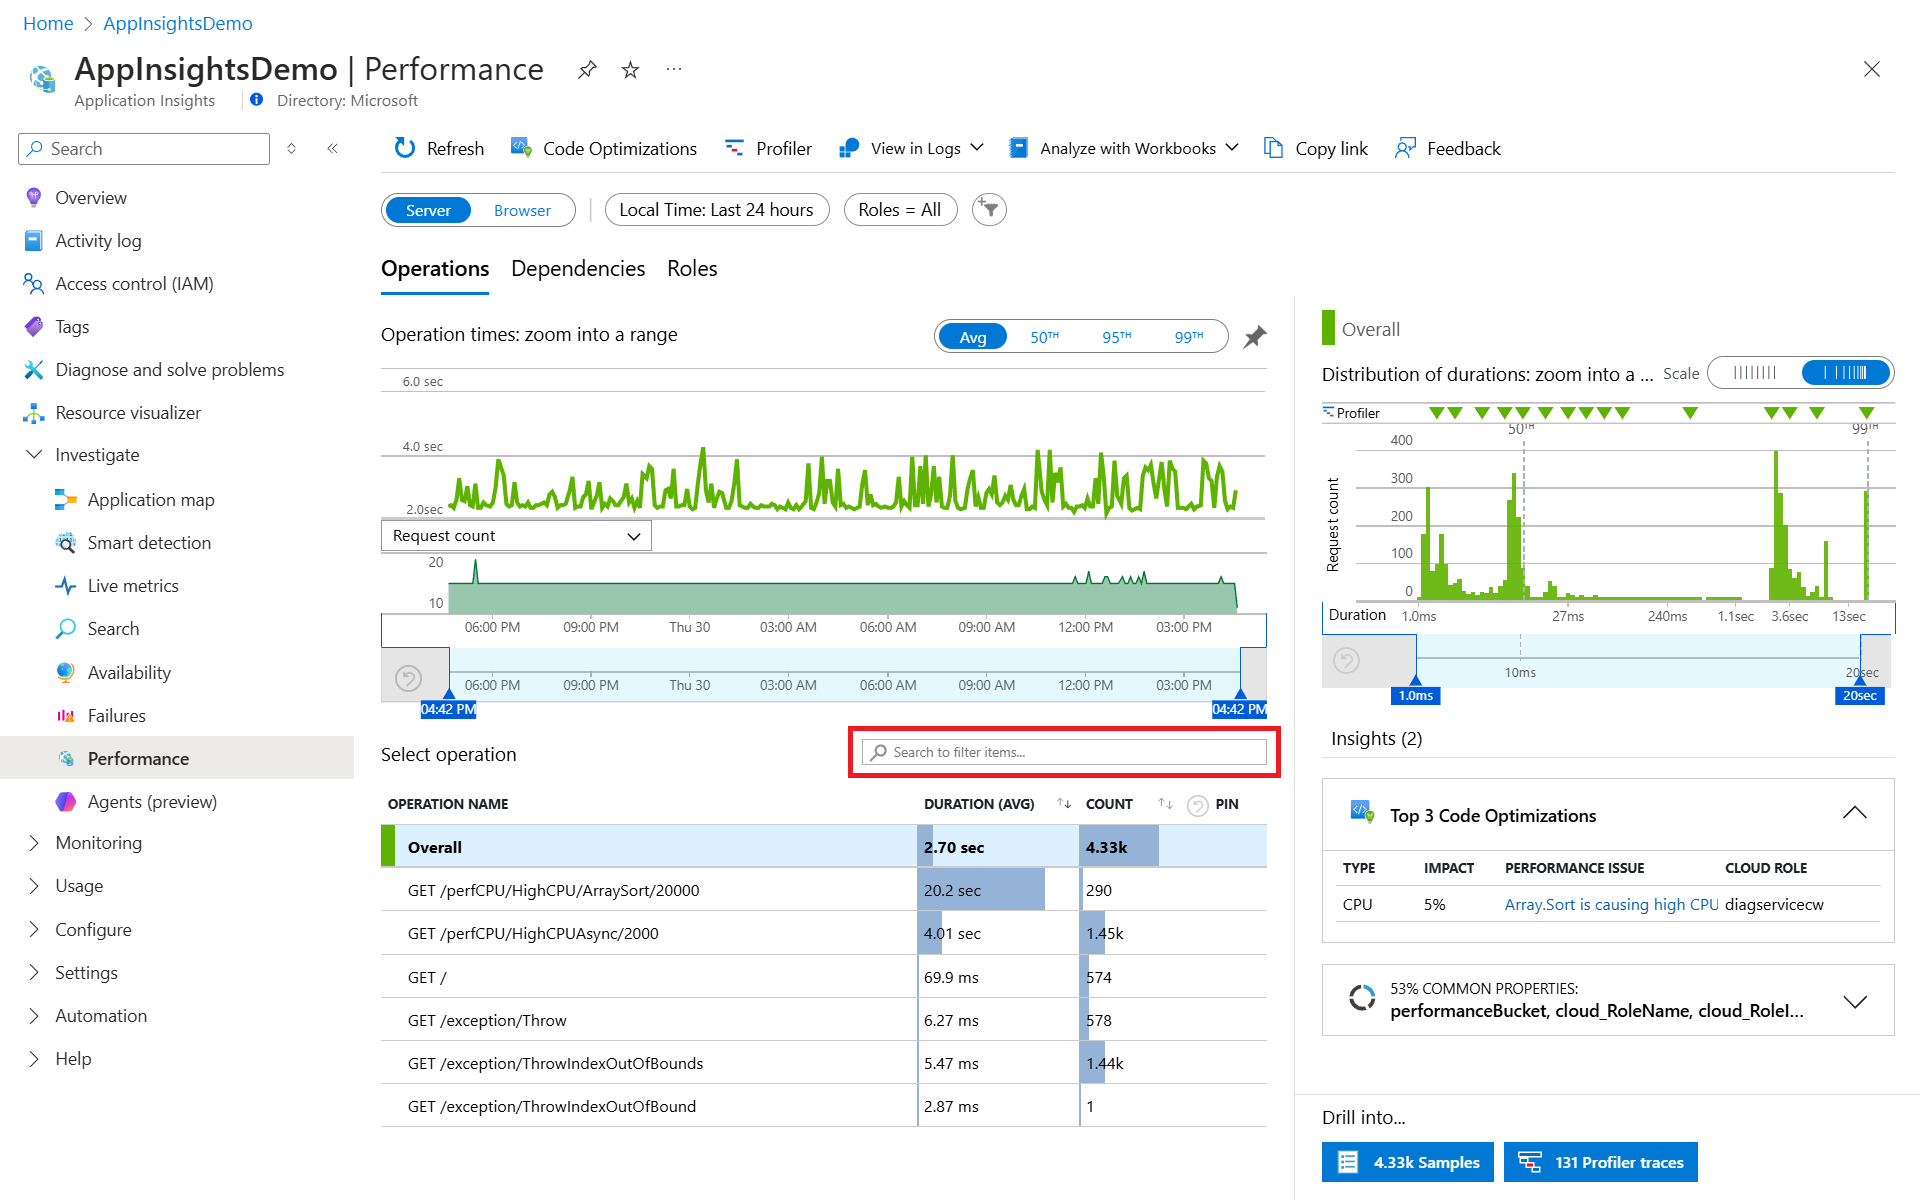Click the operation filter search box
Viewport: 1920px width, 1200px height.
point(1065,752)
